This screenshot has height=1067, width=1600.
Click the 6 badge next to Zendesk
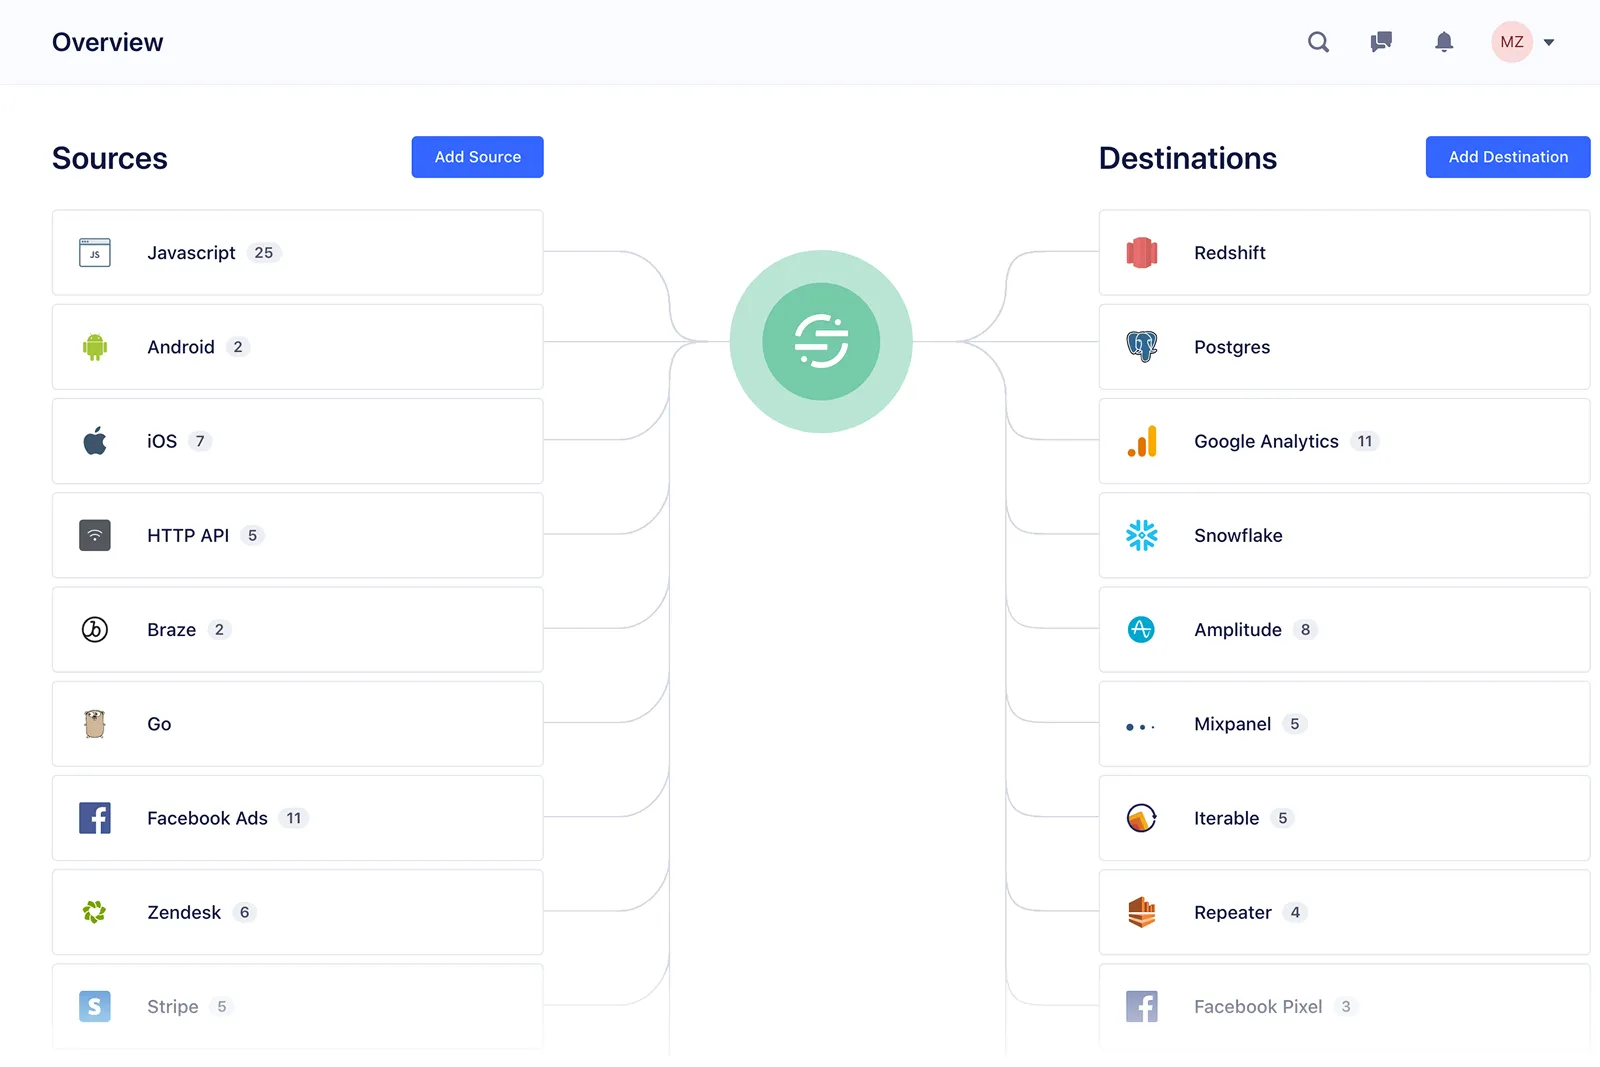[x=244, y=912]
